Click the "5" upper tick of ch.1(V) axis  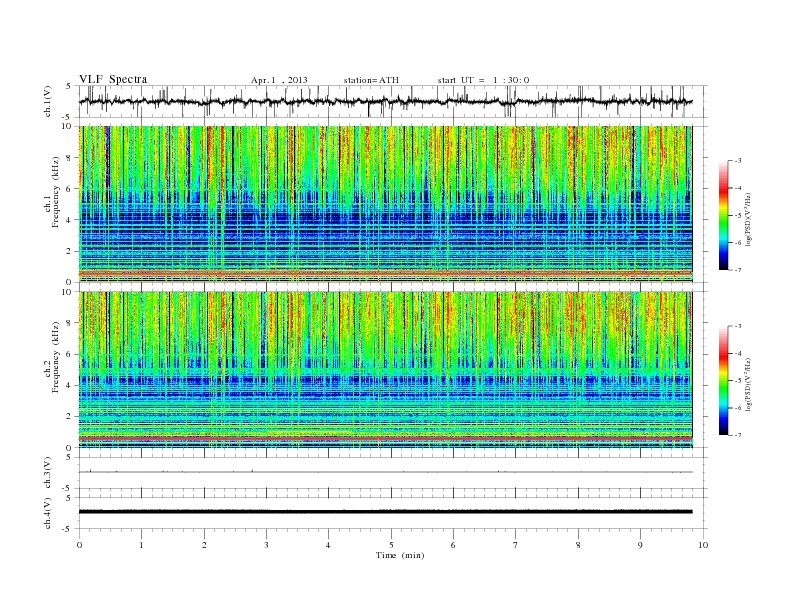(69, 86)
